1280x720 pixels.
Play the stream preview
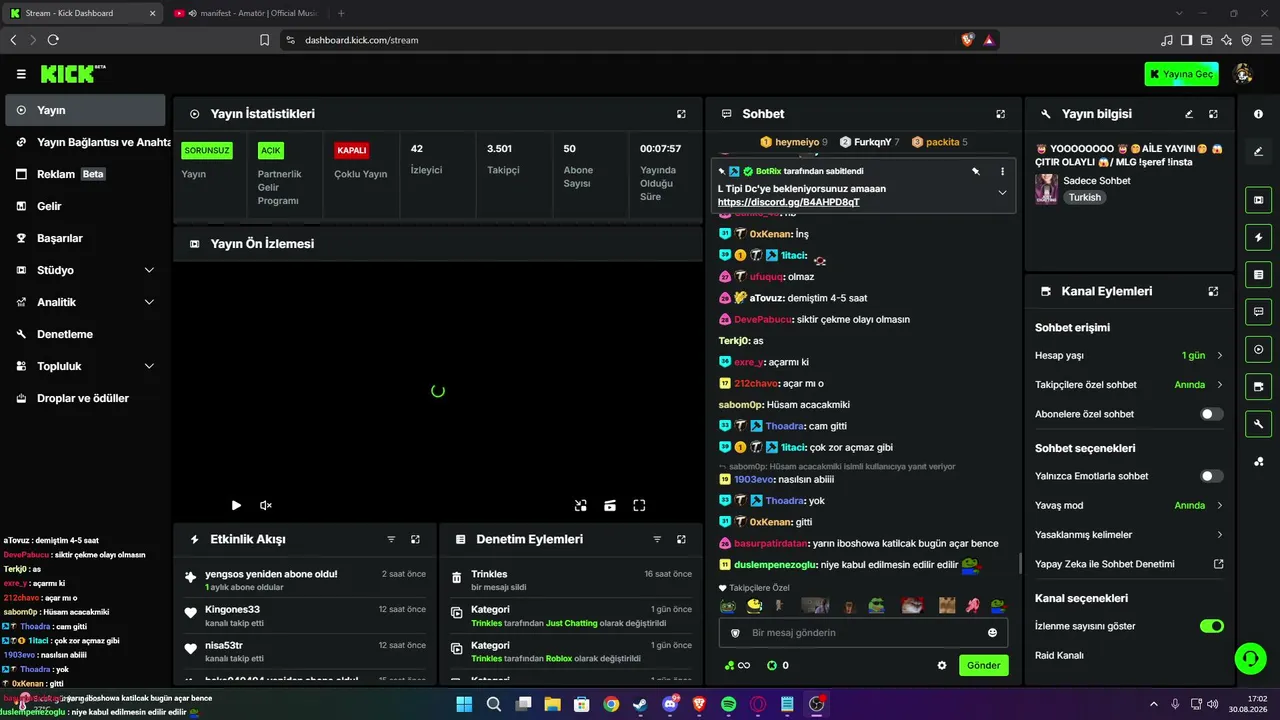236,506
